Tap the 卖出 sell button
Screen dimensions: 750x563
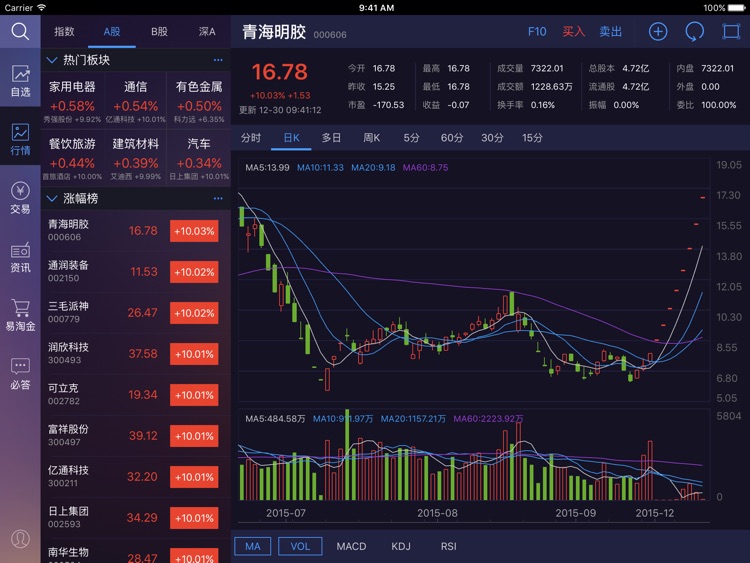611,32
